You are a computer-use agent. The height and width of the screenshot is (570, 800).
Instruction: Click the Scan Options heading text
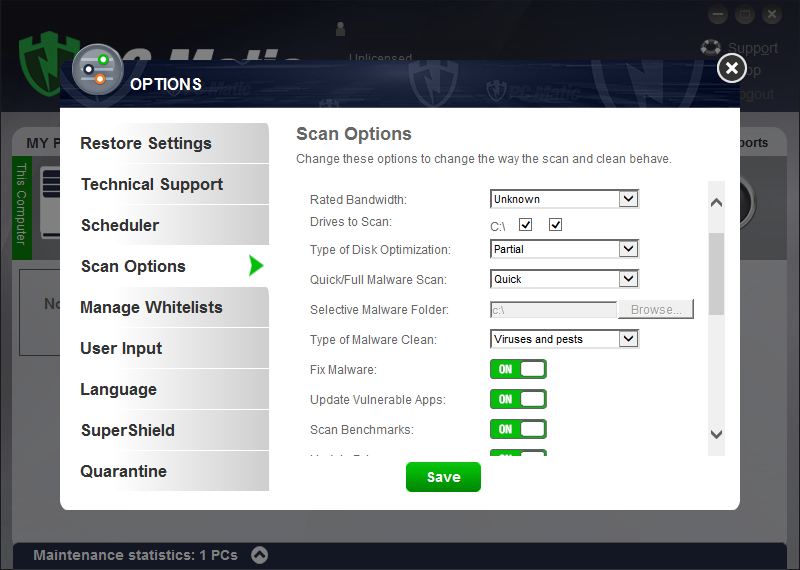(x=354, y=134)
